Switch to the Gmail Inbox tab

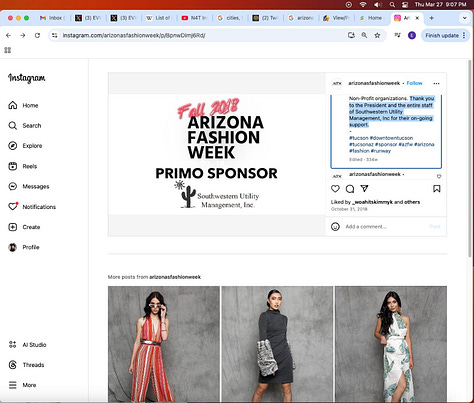[x=53, y=18]
